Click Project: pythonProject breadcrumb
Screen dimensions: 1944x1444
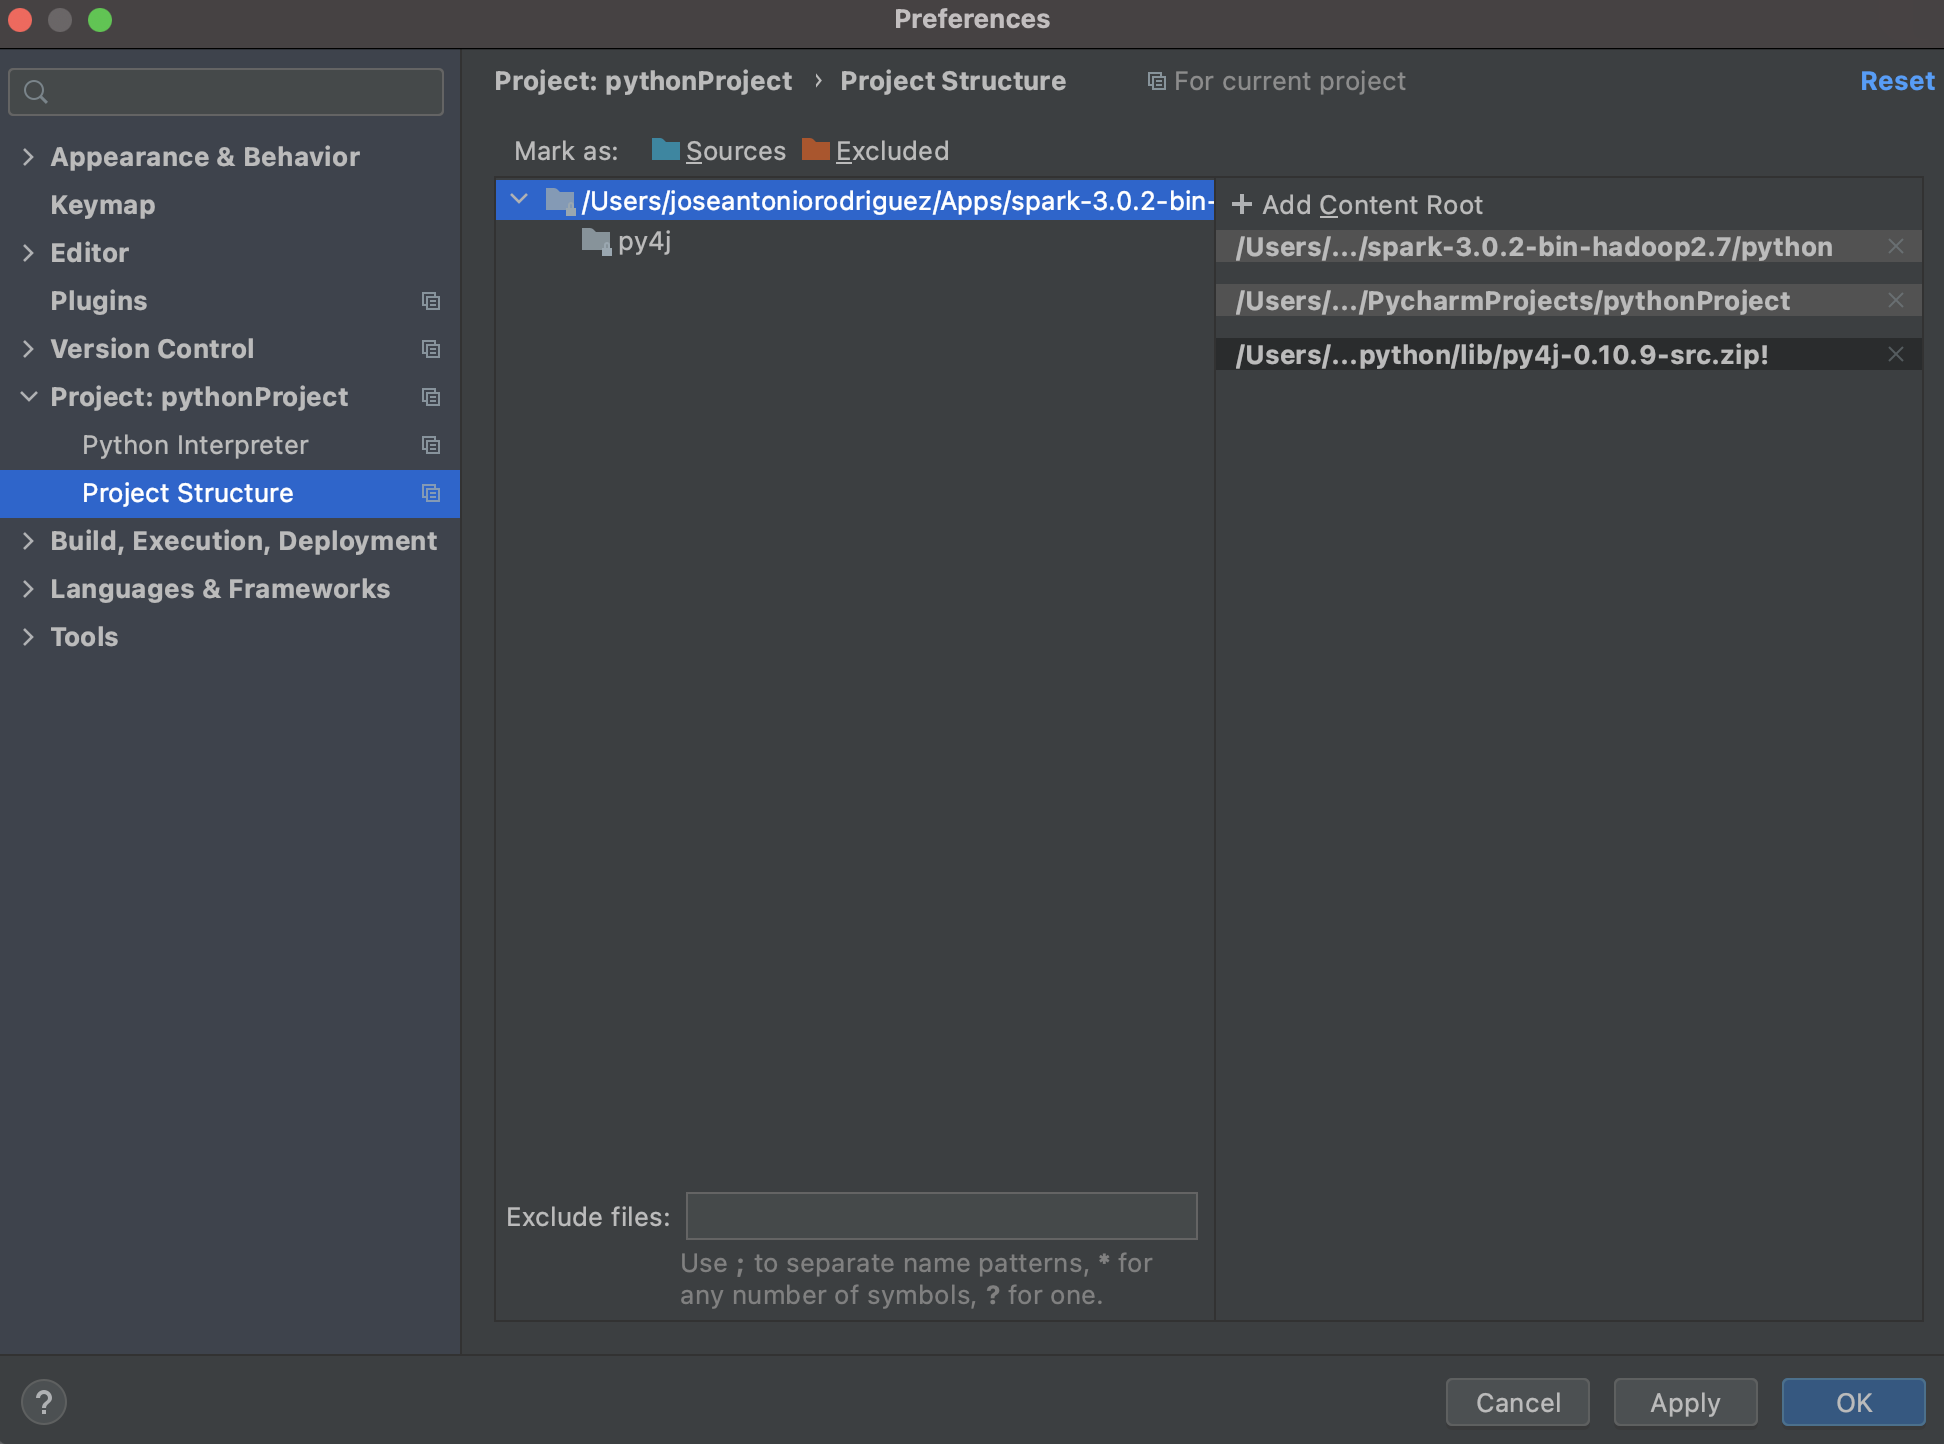(643, 81)
